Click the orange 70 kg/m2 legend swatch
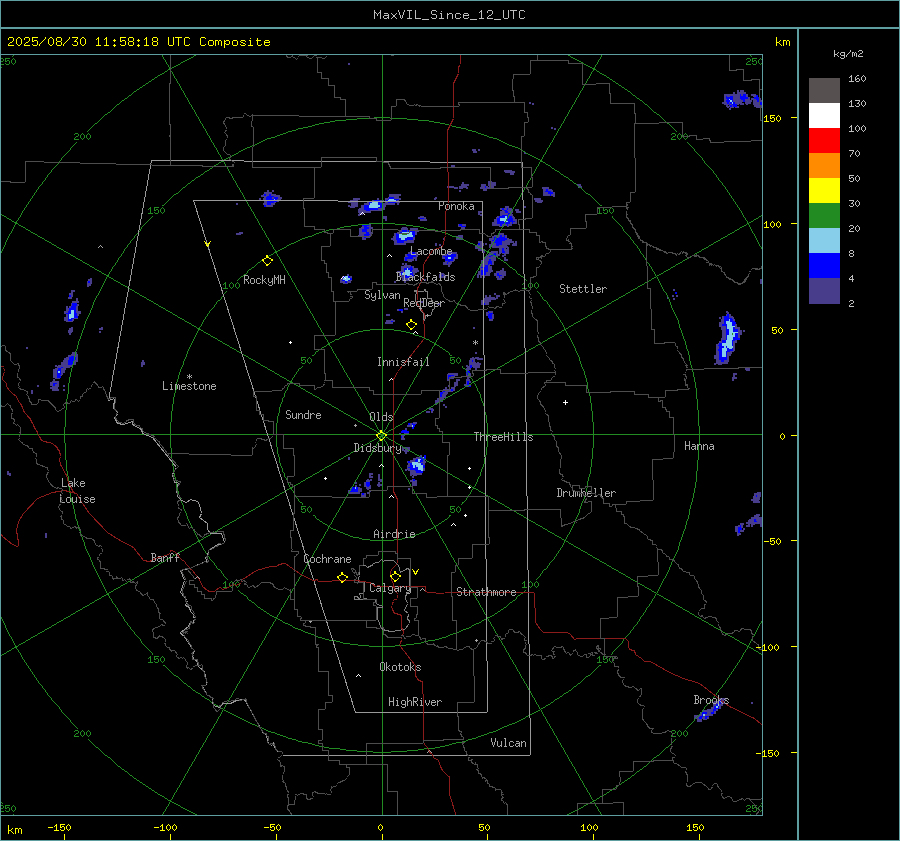Image resolution: width=900 pixels, height=841 pixels. [824, 166]
